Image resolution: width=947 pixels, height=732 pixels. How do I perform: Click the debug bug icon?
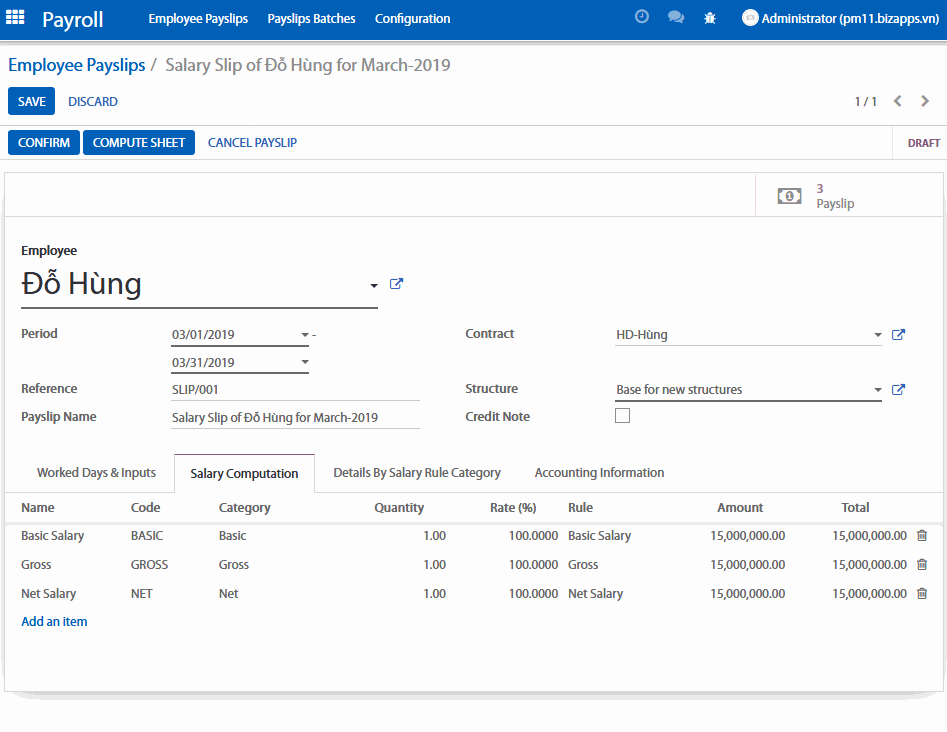(710, 18)
